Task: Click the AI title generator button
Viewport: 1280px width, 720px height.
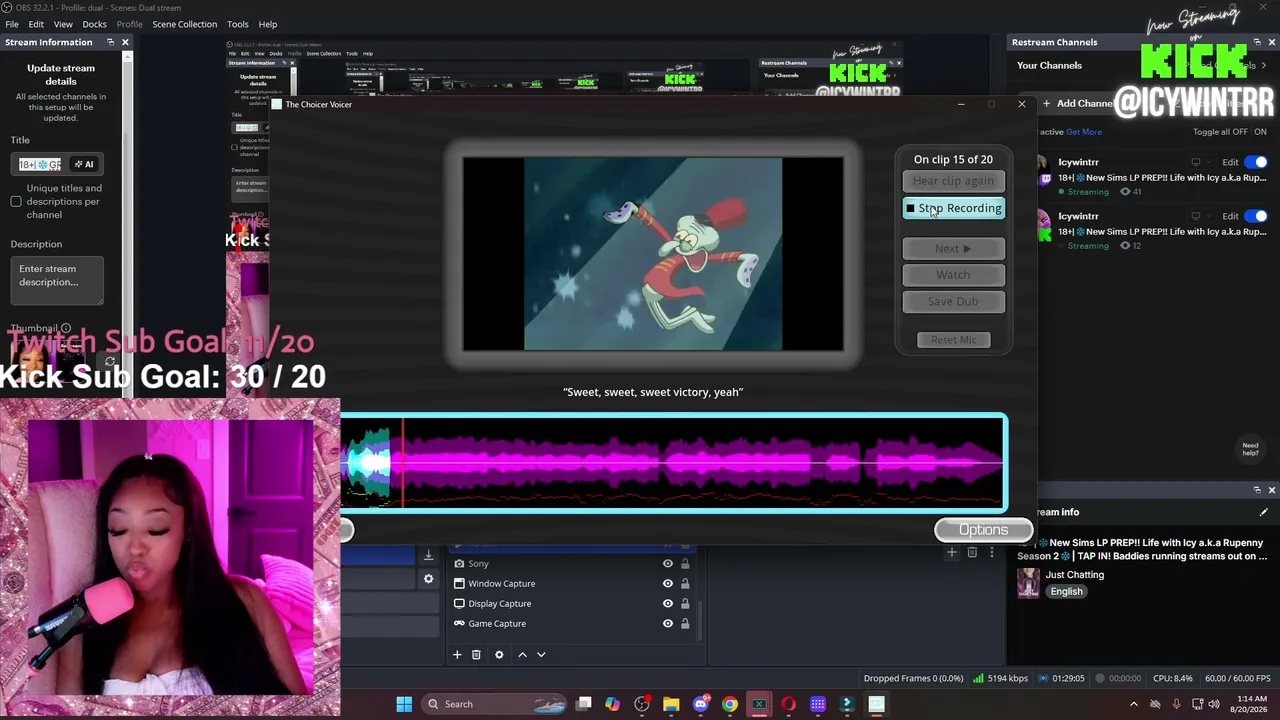Action: tap(84, 164)
